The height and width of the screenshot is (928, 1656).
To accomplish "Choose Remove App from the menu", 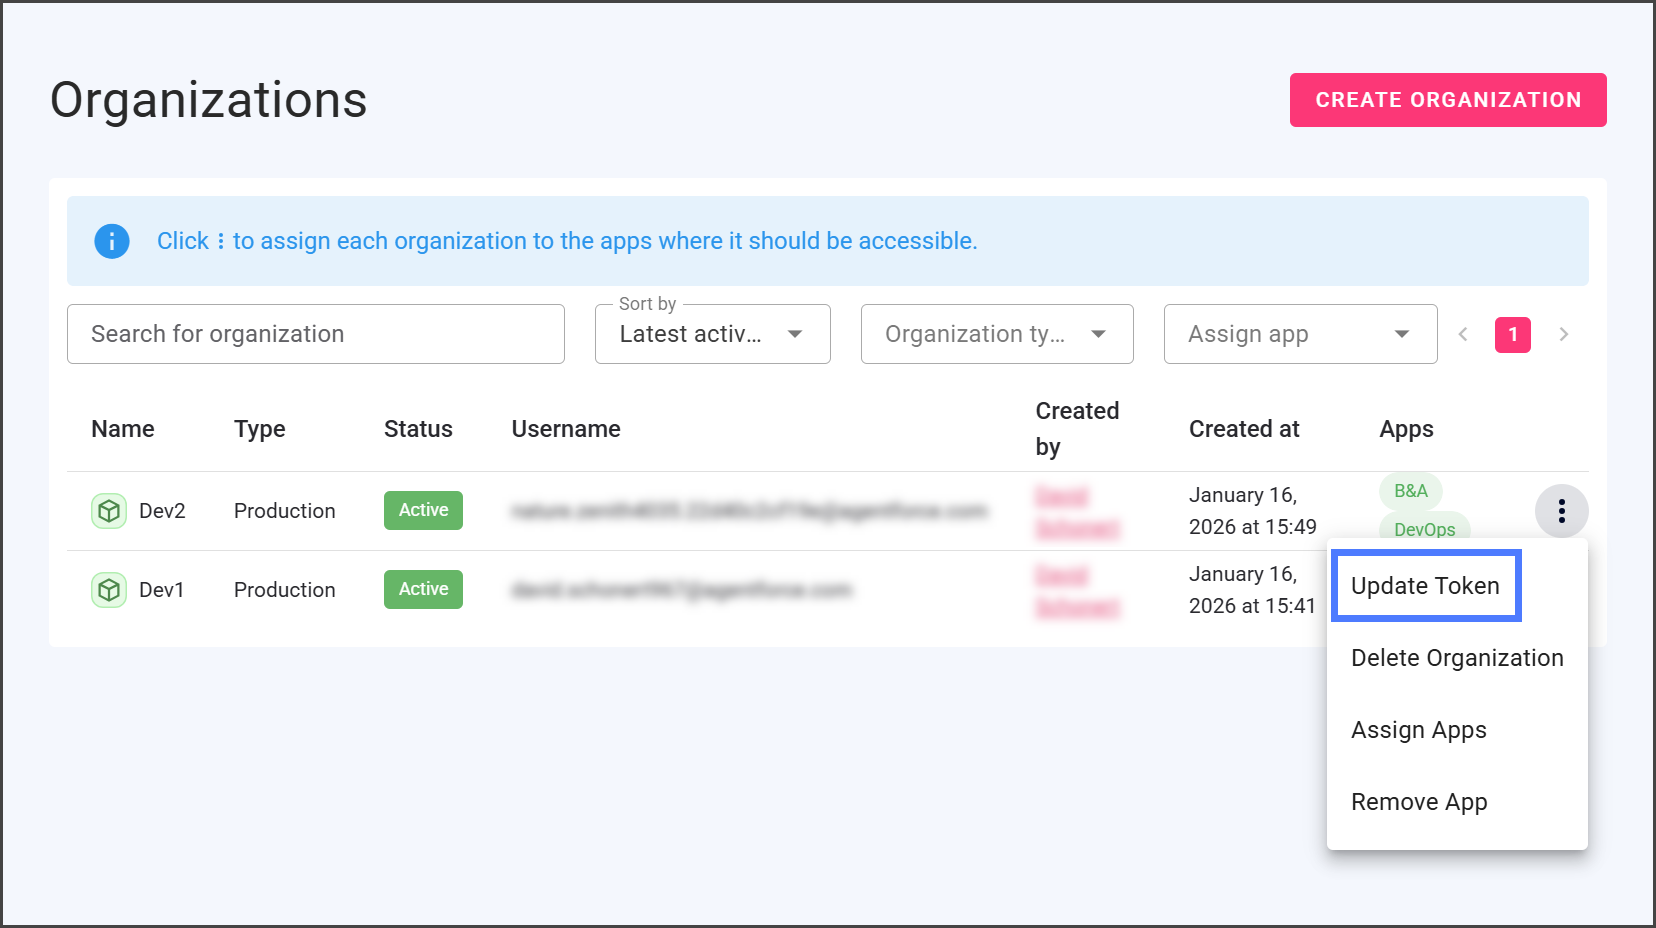I will [x=1418, y=802].
